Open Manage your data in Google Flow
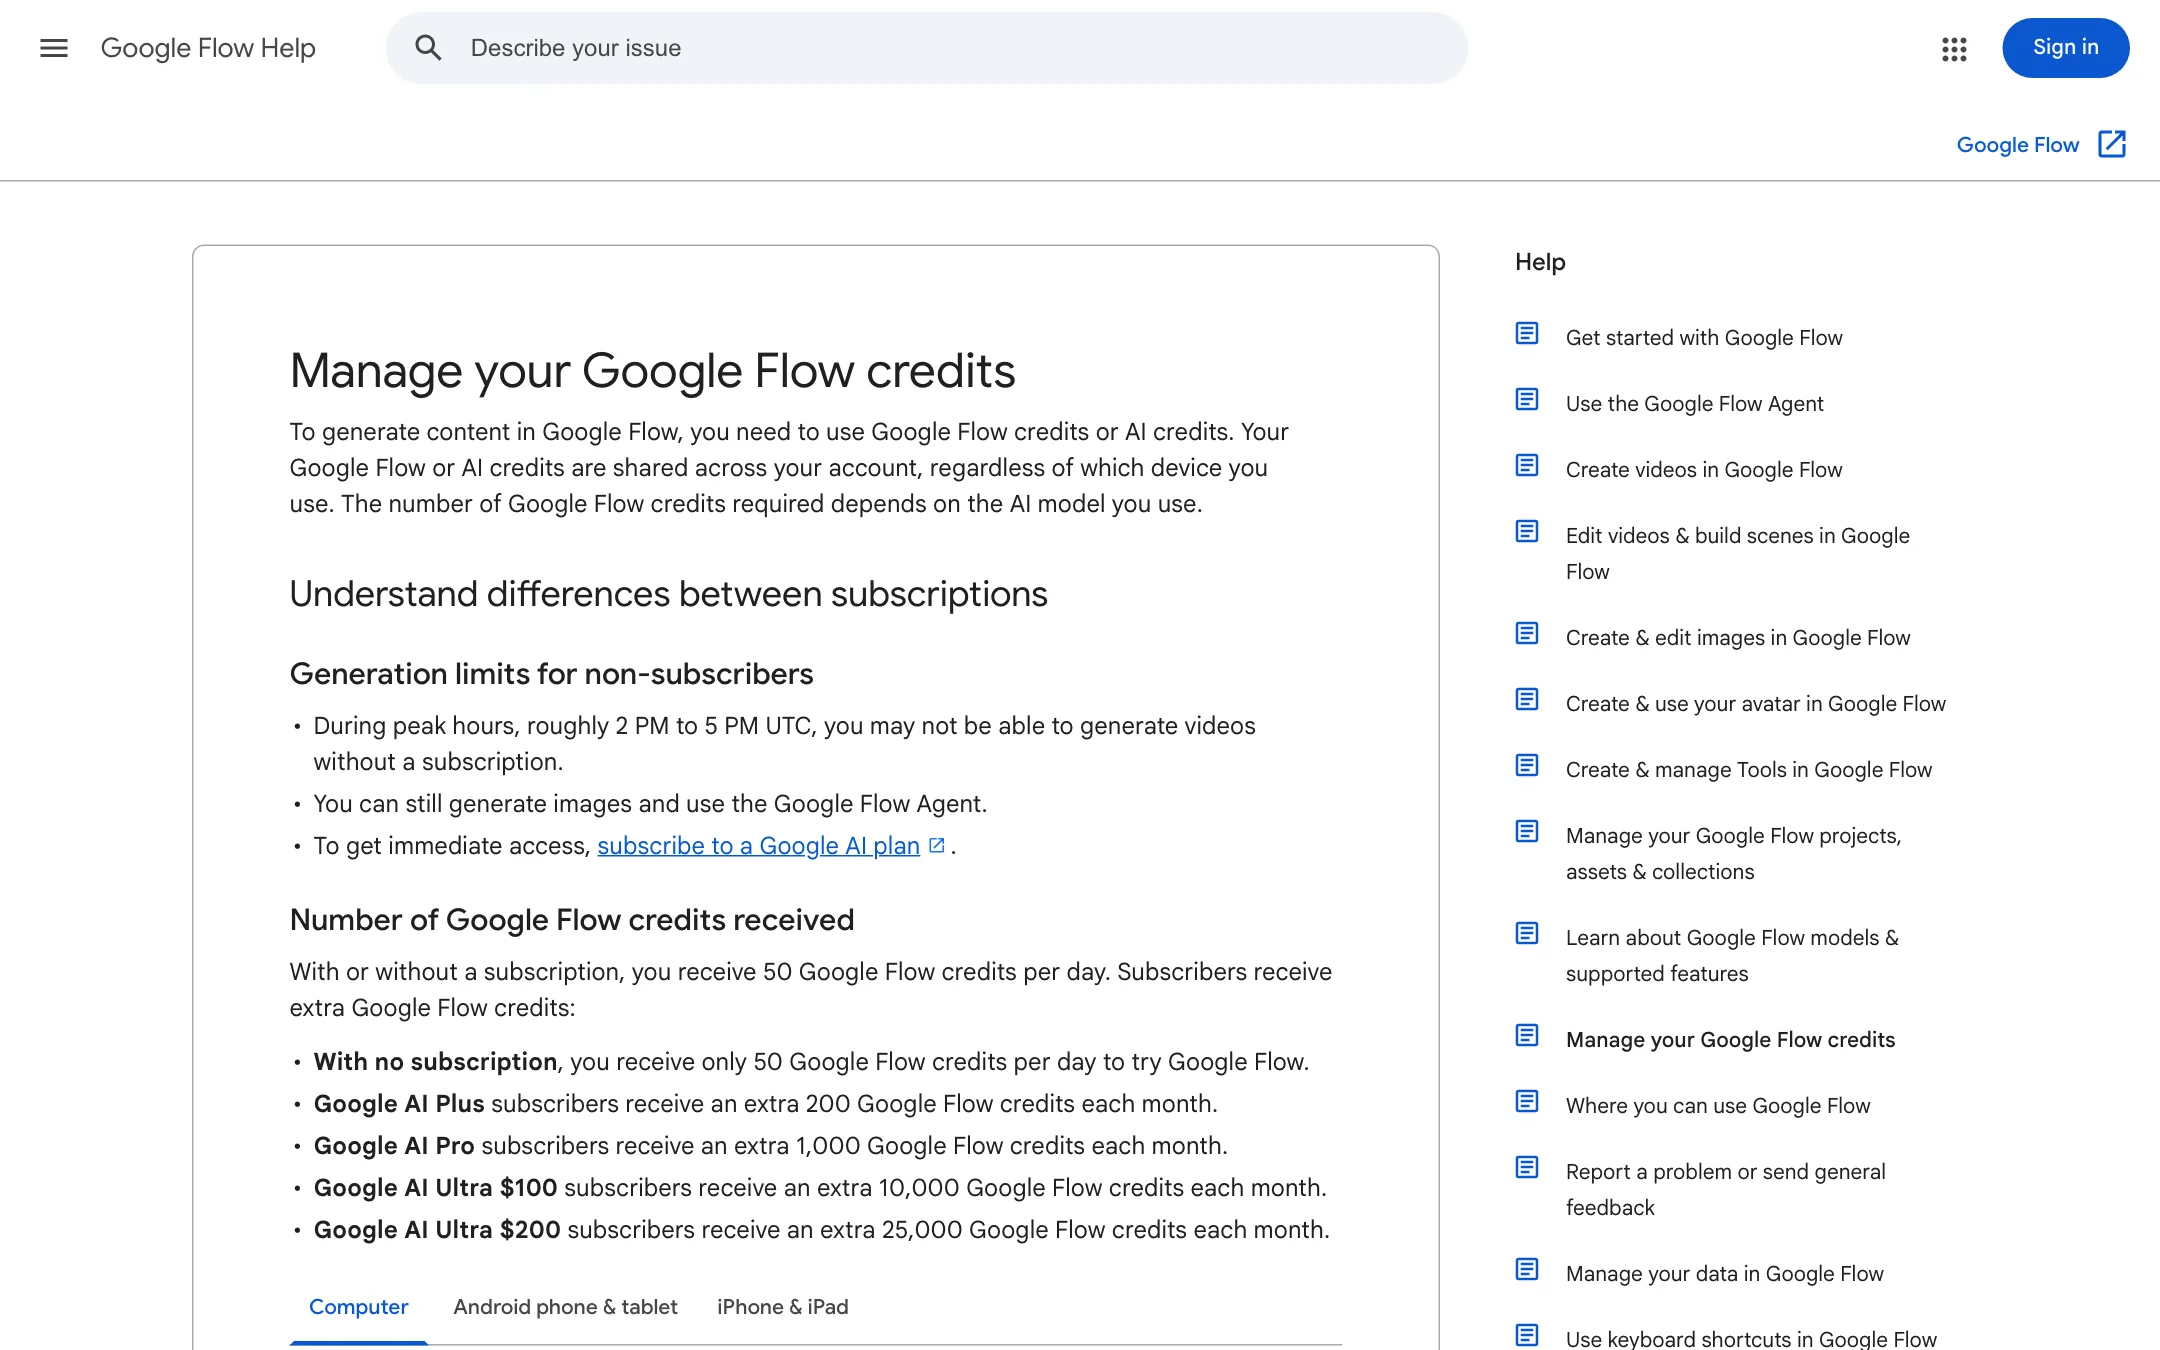Image resolution: width=2160 pixels, height=1350 pixels. point(1724,1274)
